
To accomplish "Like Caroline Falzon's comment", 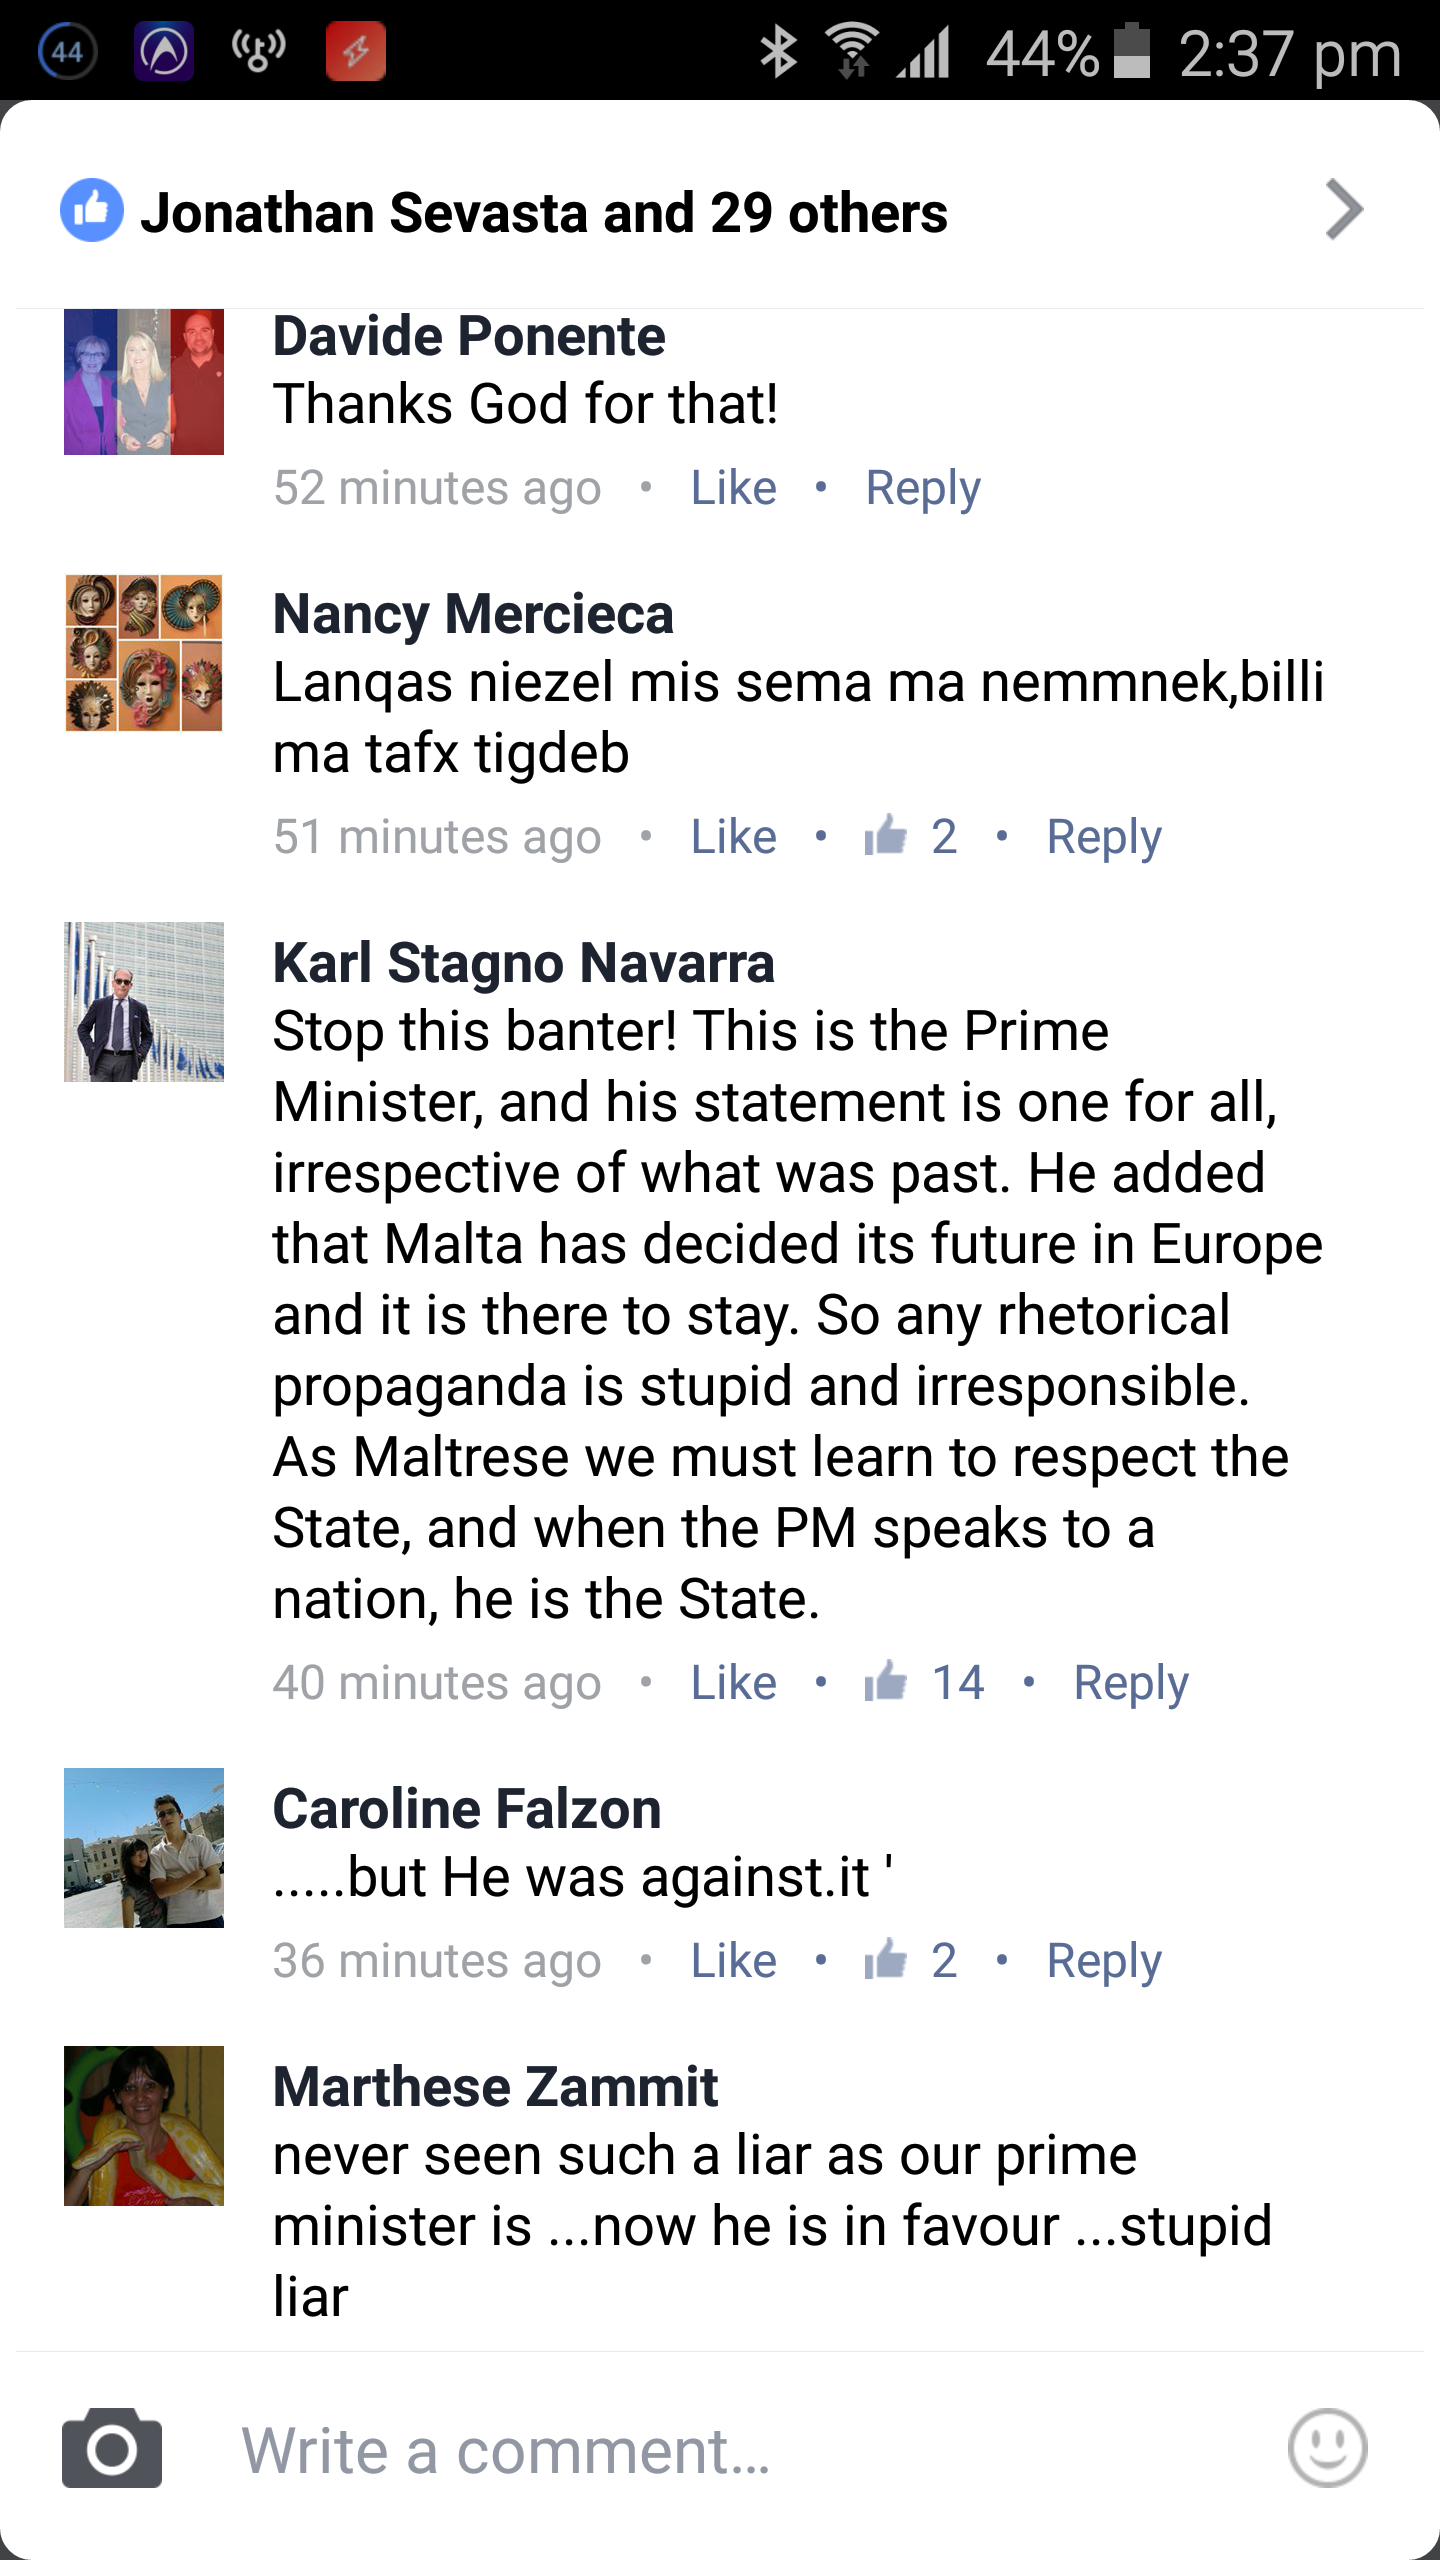I will (733, 1960).
